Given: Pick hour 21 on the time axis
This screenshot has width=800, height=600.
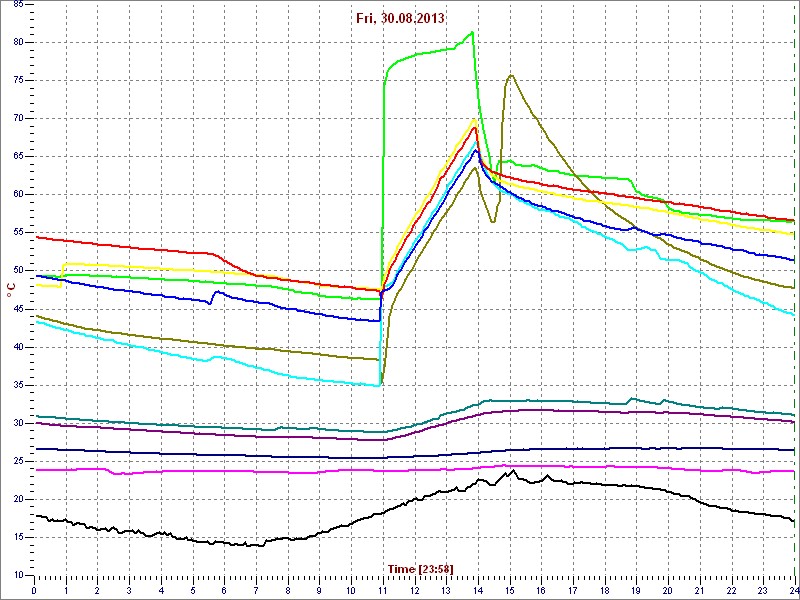Looking at the screenshot, I should (699, 590).
